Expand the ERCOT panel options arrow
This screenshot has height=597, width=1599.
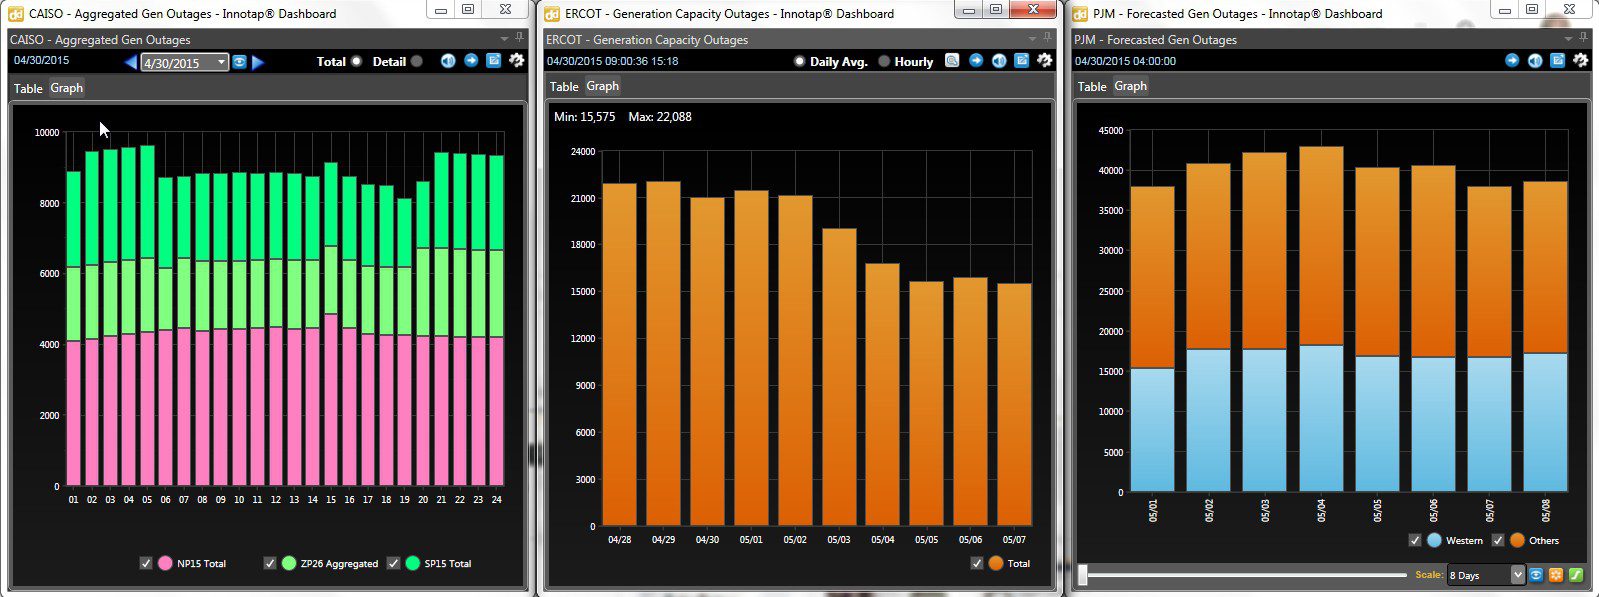point(1032,39)
